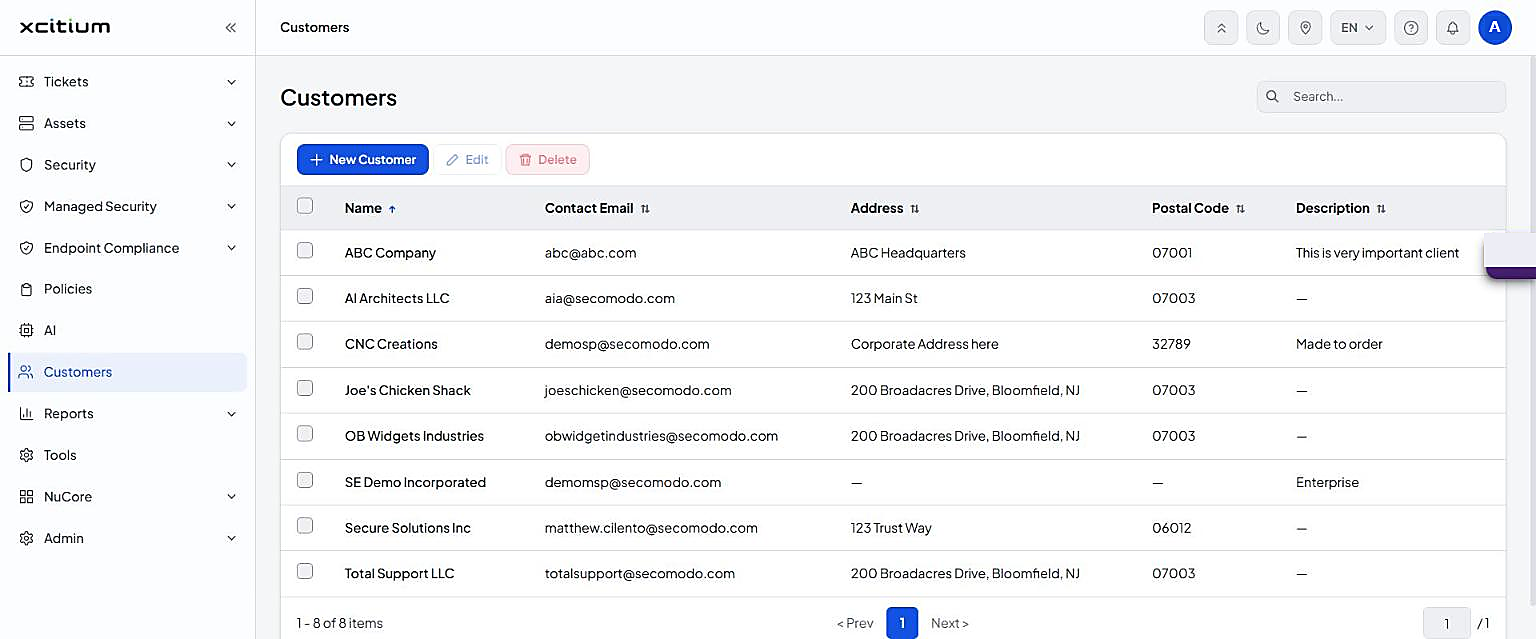Click the Policies clipboard icon
The image size is (1536, 639).
[27, 289]
